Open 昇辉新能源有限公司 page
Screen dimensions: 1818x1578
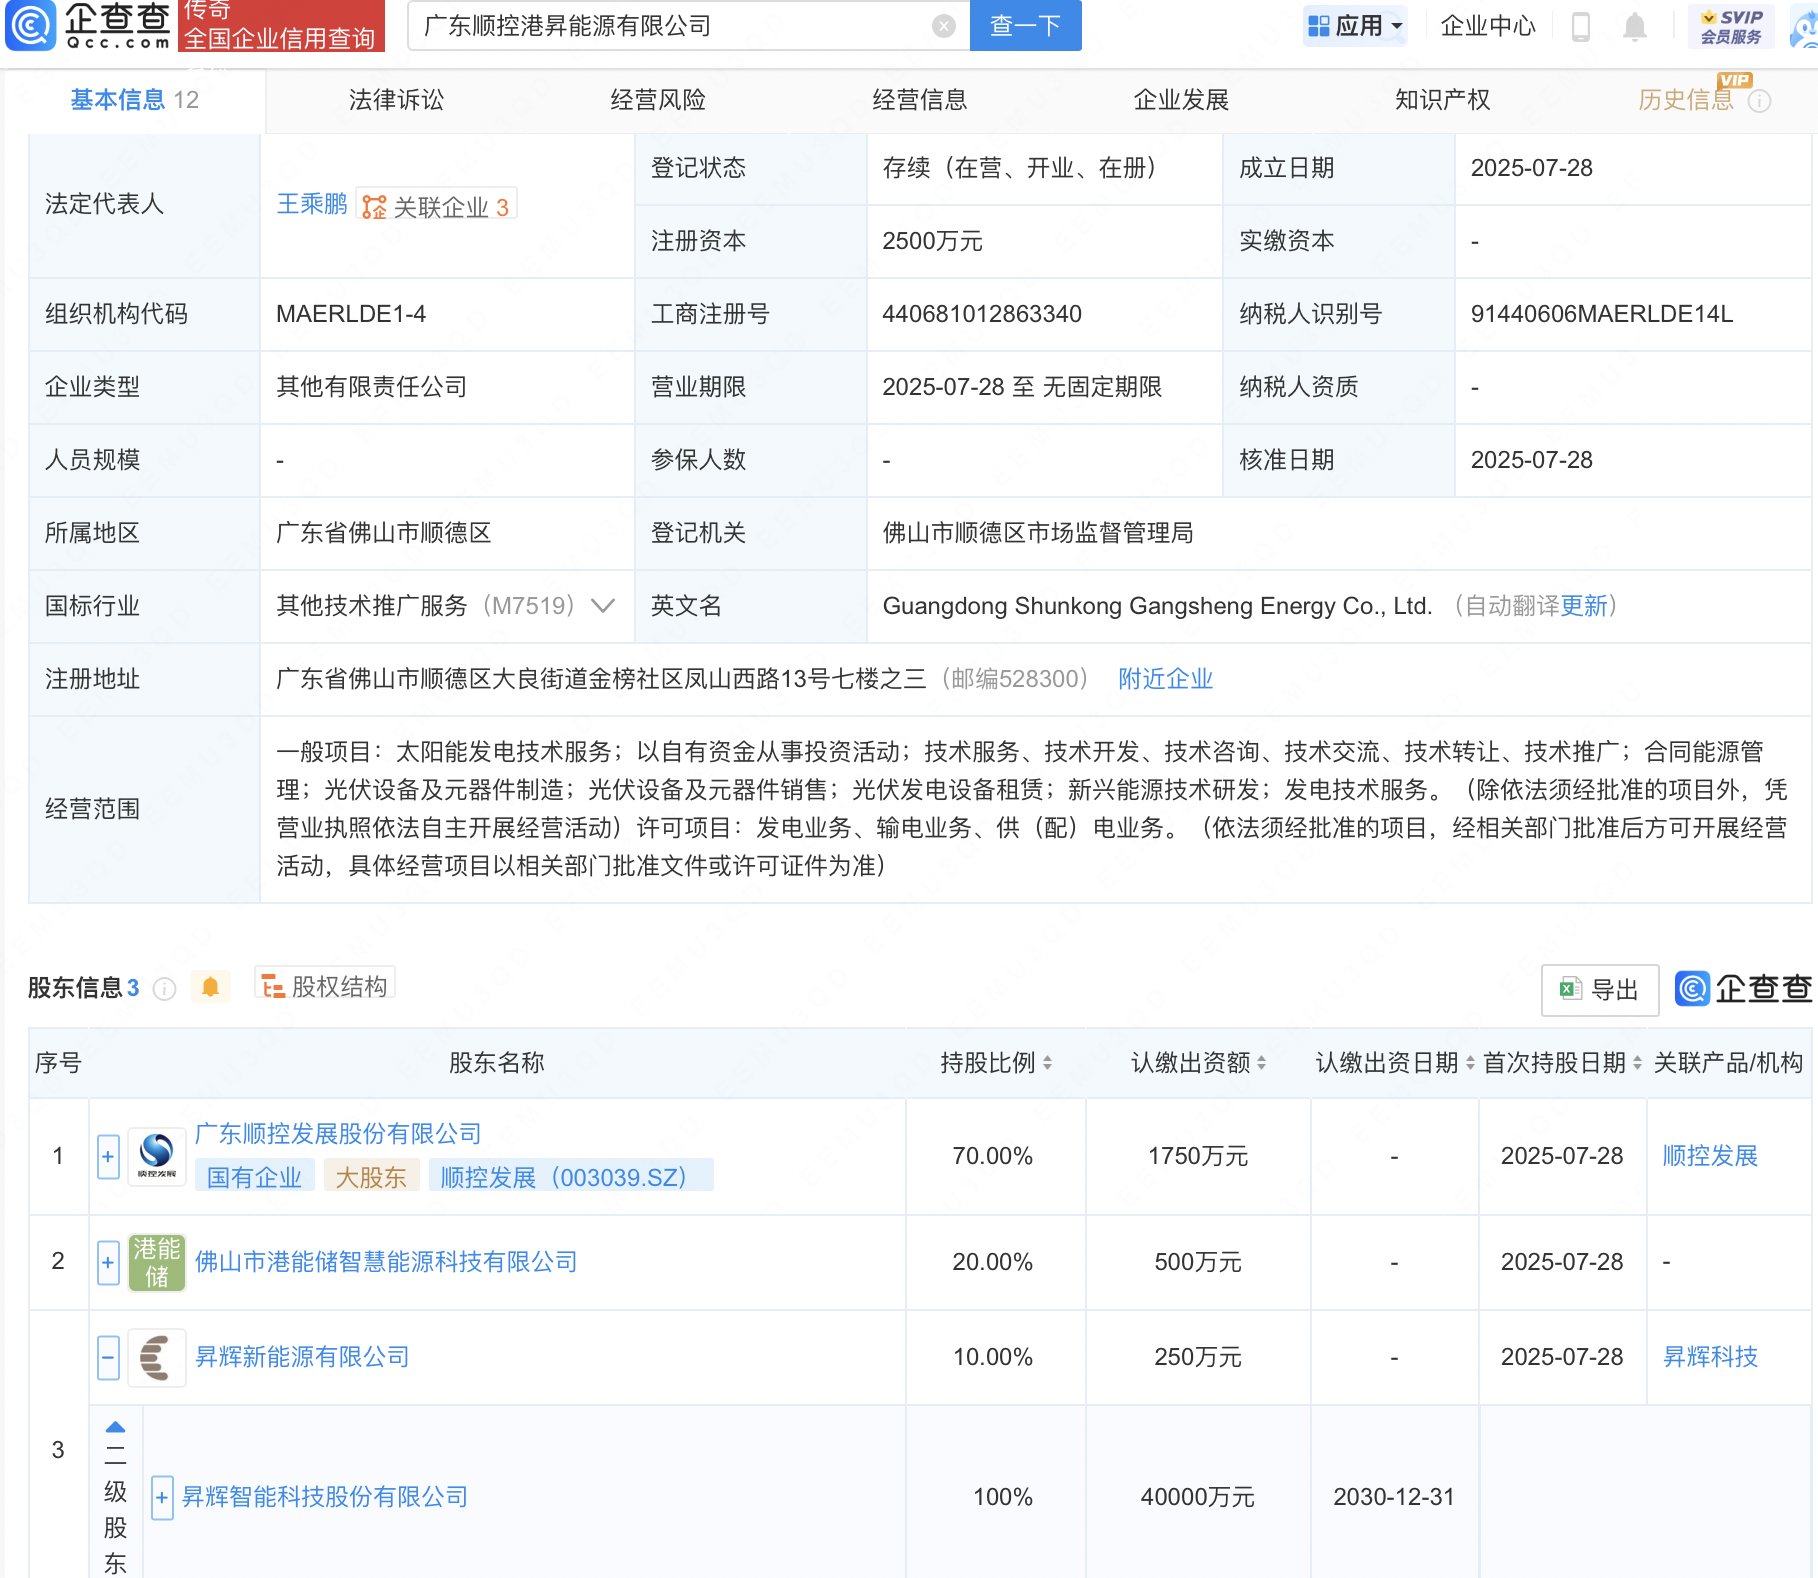[x=302, y=1357]
